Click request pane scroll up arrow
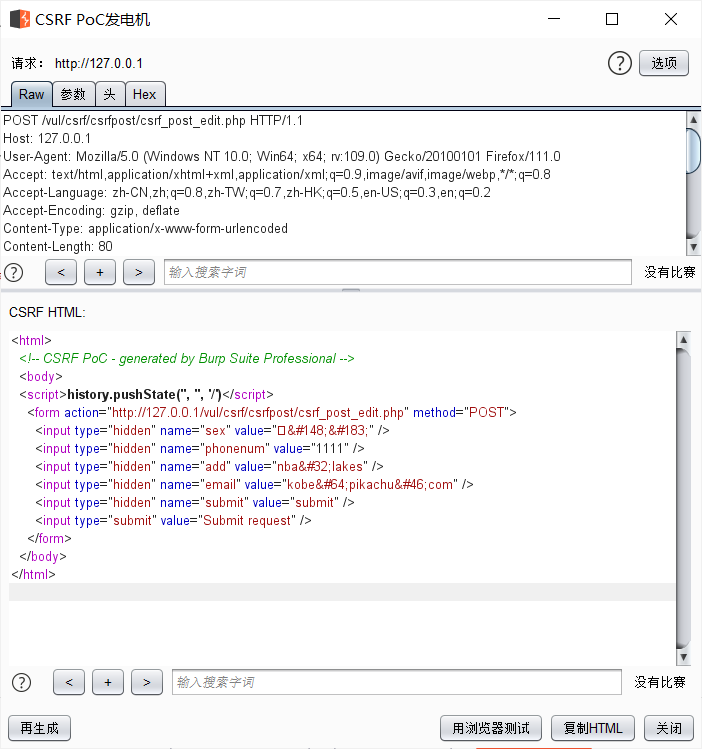Viewport: 702px width, 749px height. coord(693,119)
